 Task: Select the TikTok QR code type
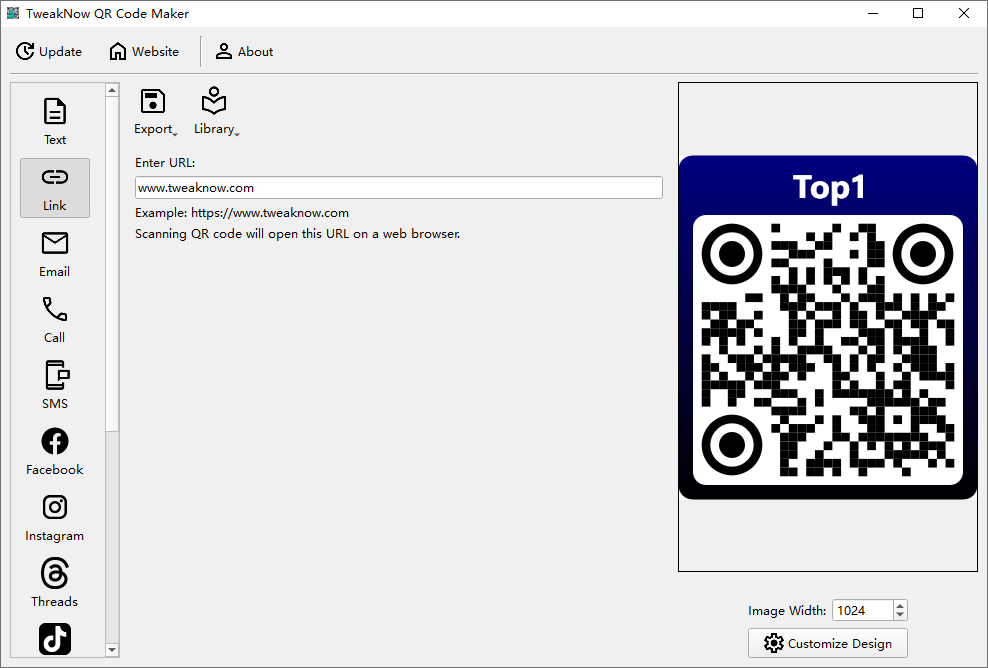point(54,639)
